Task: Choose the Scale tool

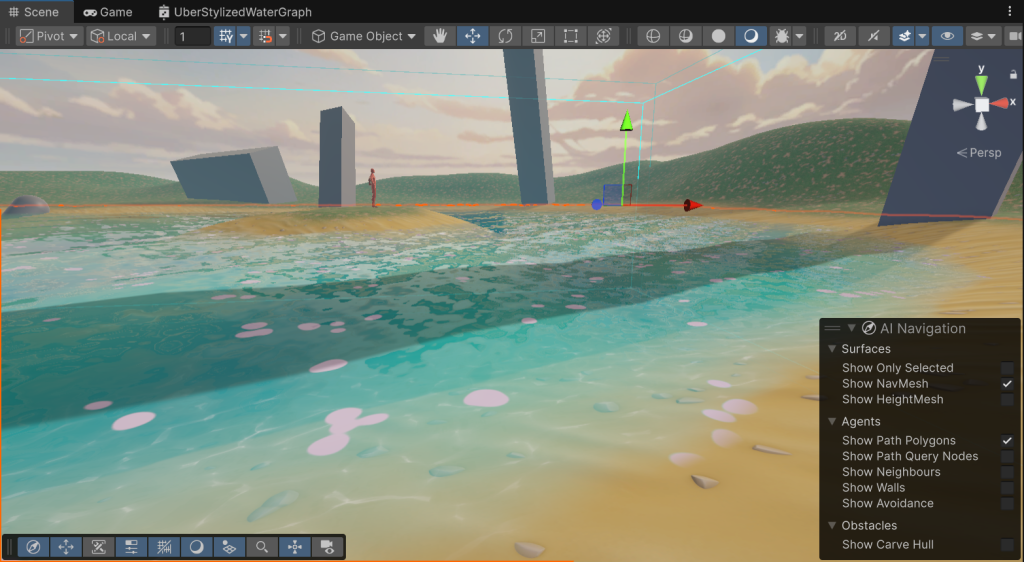Action: 538,36
